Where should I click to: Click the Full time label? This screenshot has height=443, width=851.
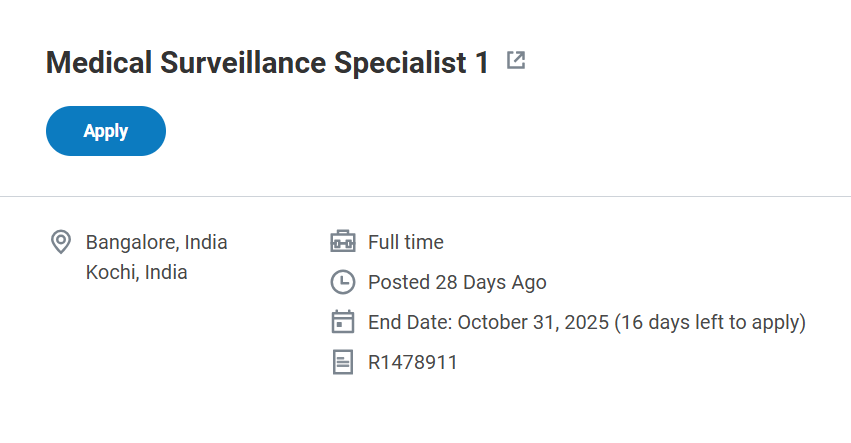(406, 242)
